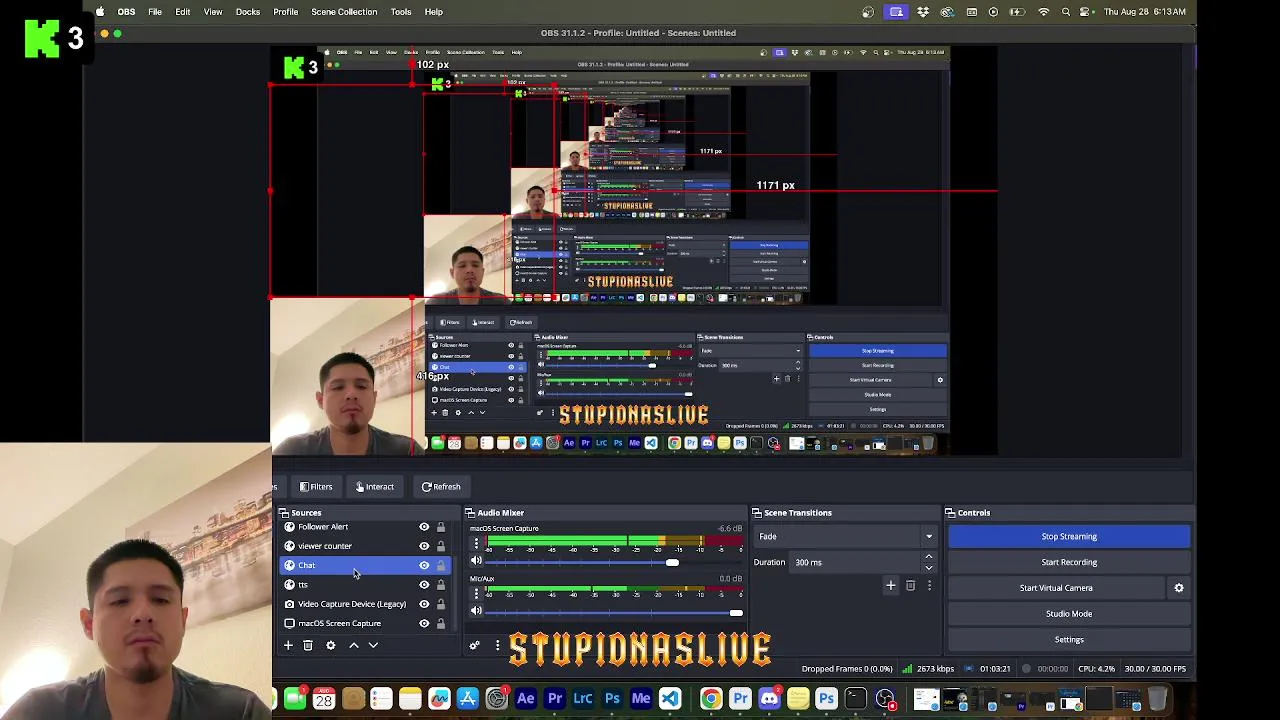Click the Duration 300 ms field
Image resolution: width=1280 pixels, height=720 pixels.
coord(856,562)
